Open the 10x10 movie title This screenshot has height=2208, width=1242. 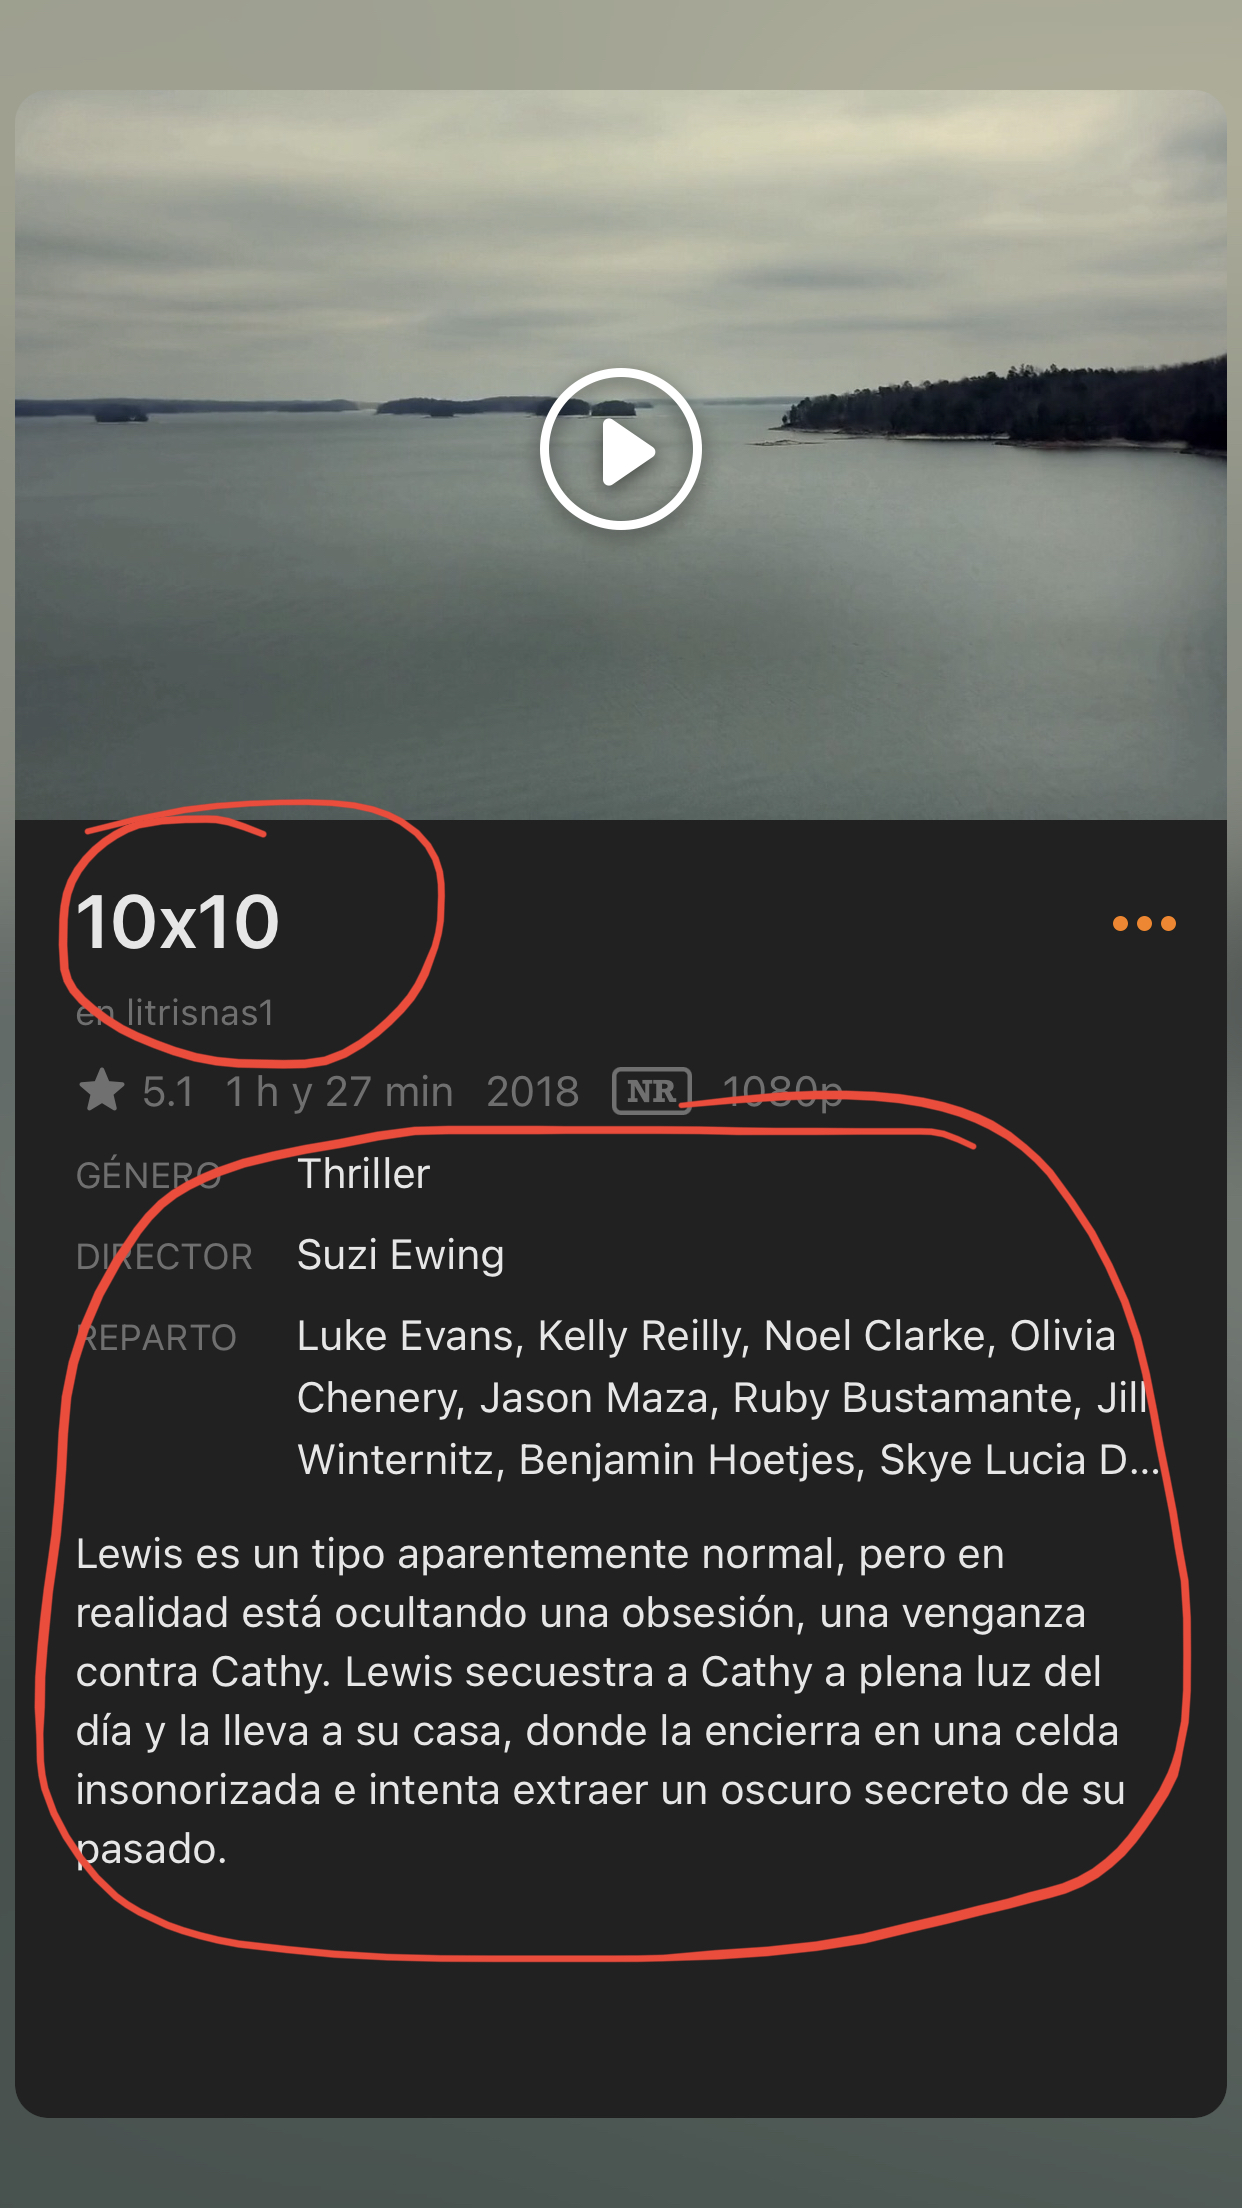coord(178,922)
